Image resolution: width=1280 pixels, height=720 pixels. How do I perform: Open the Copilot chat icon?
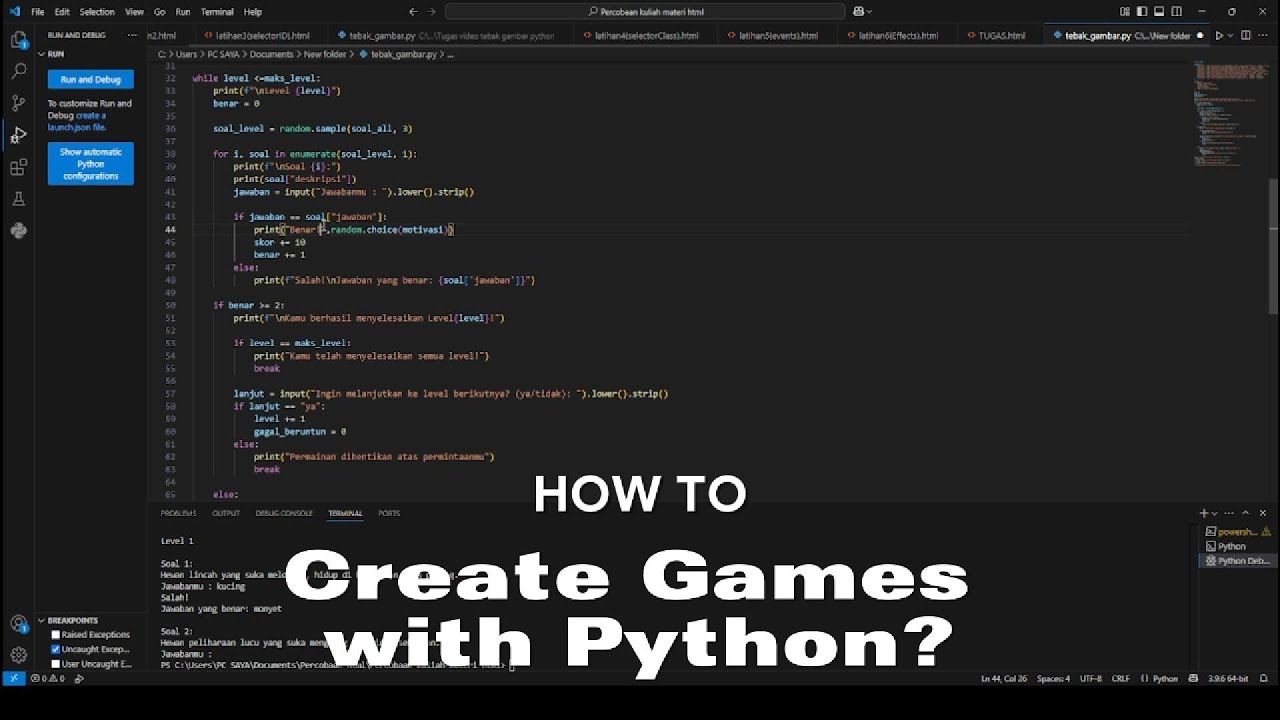tap(859, 12)
